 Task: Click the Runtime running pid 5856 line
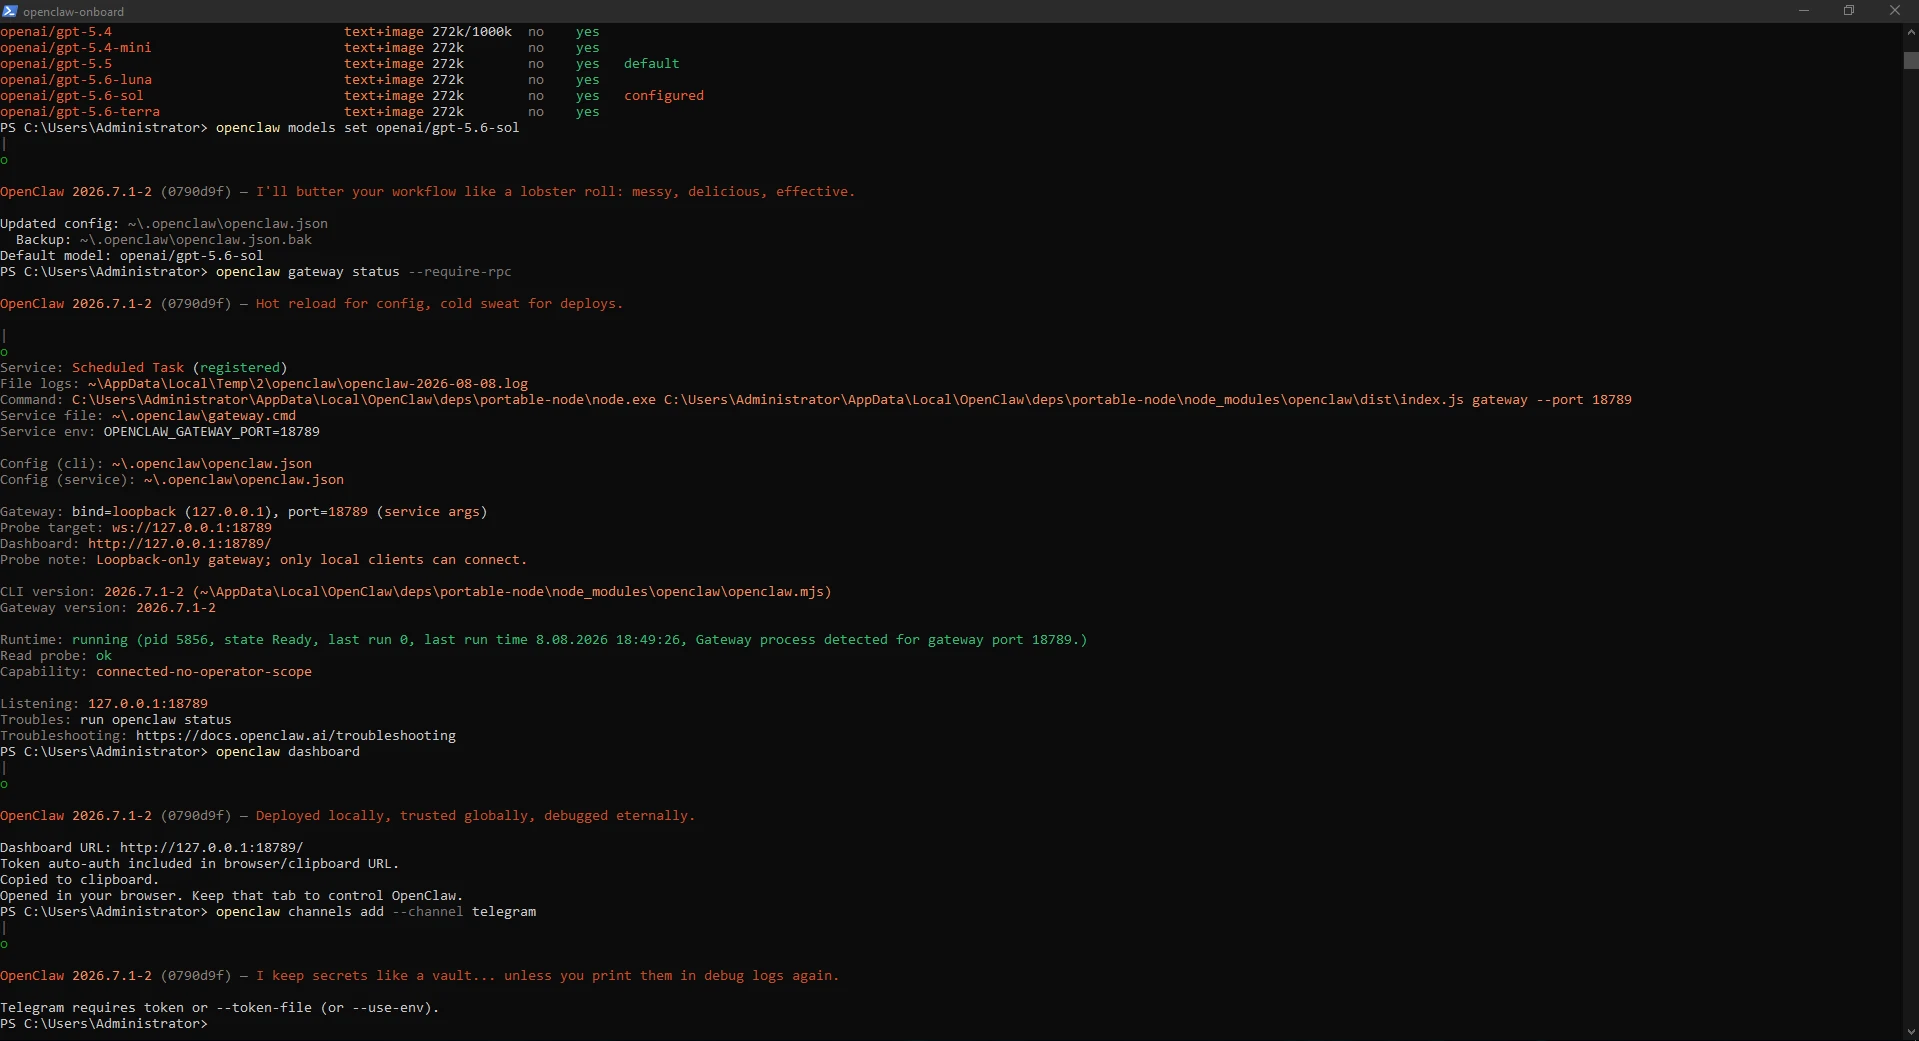pyautogui.click(x=544, y=640)
